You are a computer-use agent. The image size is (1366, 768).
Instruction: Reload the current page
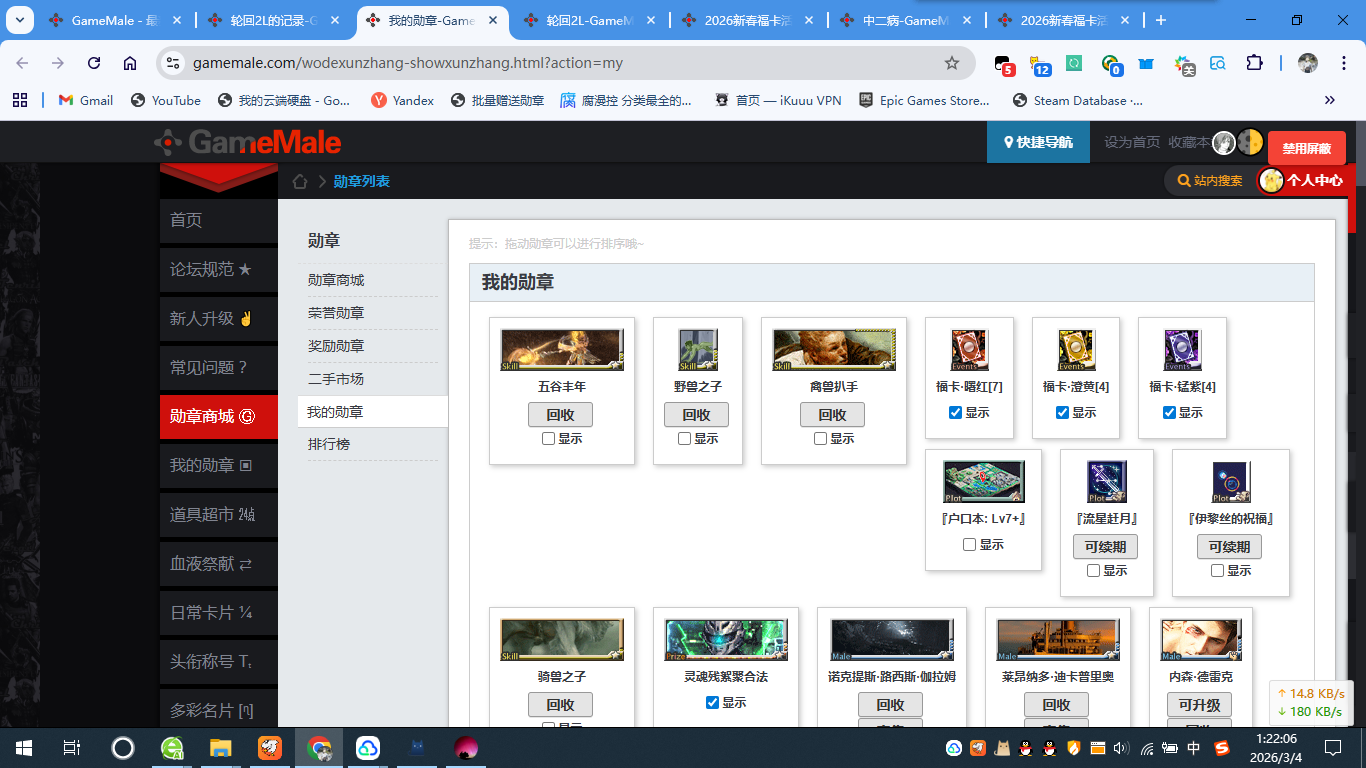(94, 63)
